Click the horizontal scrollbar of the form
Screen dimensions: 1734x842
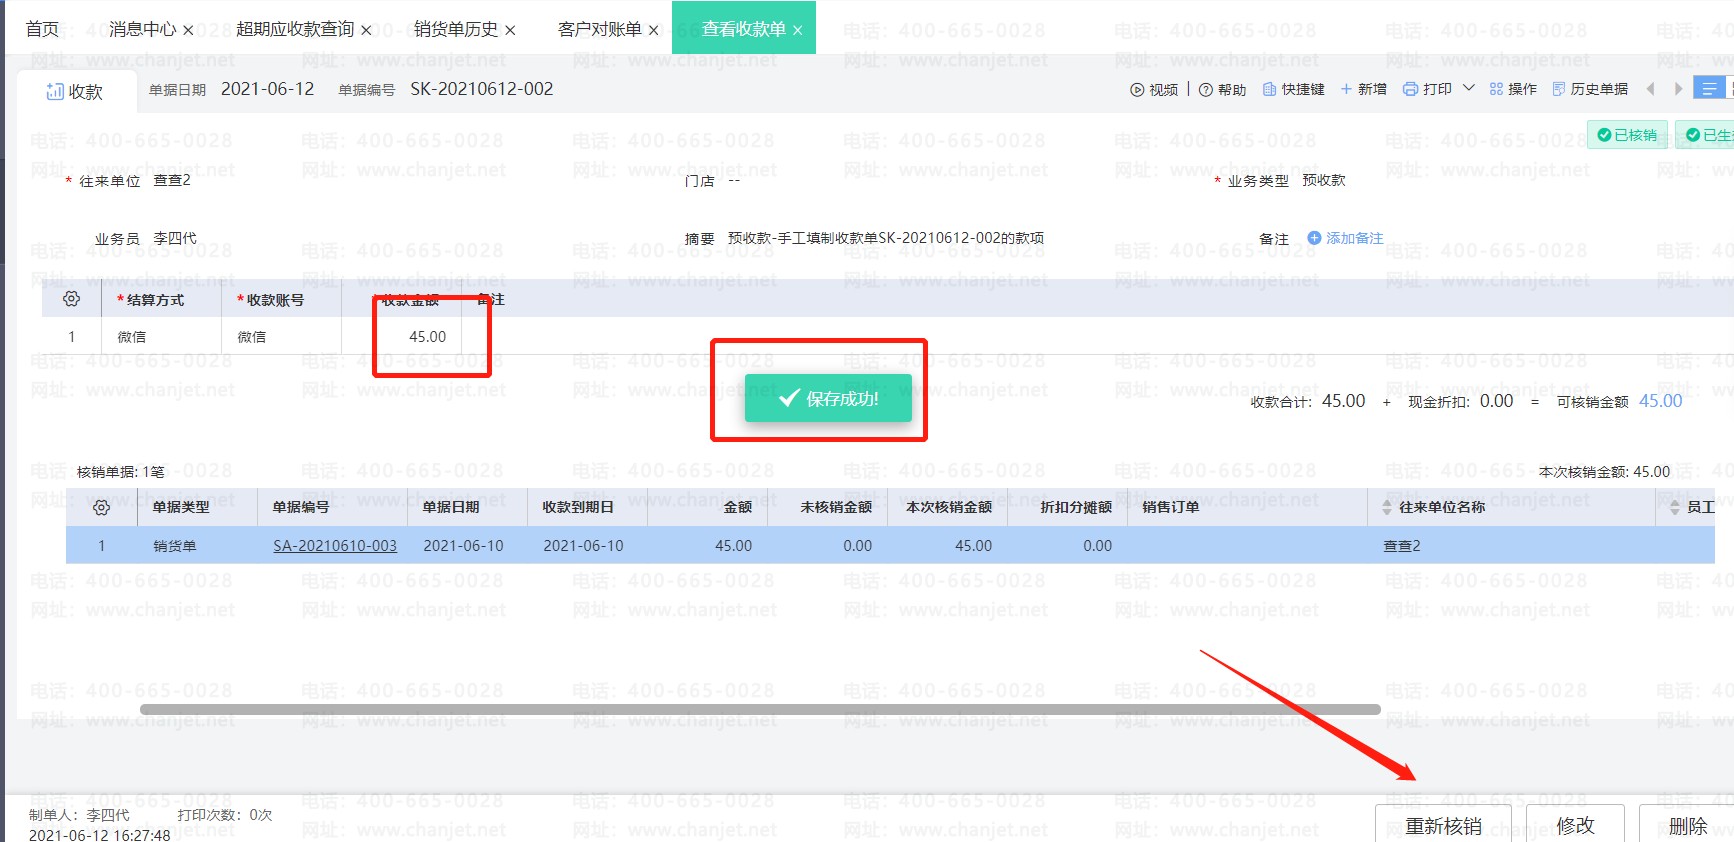click(x=760, y=709)
